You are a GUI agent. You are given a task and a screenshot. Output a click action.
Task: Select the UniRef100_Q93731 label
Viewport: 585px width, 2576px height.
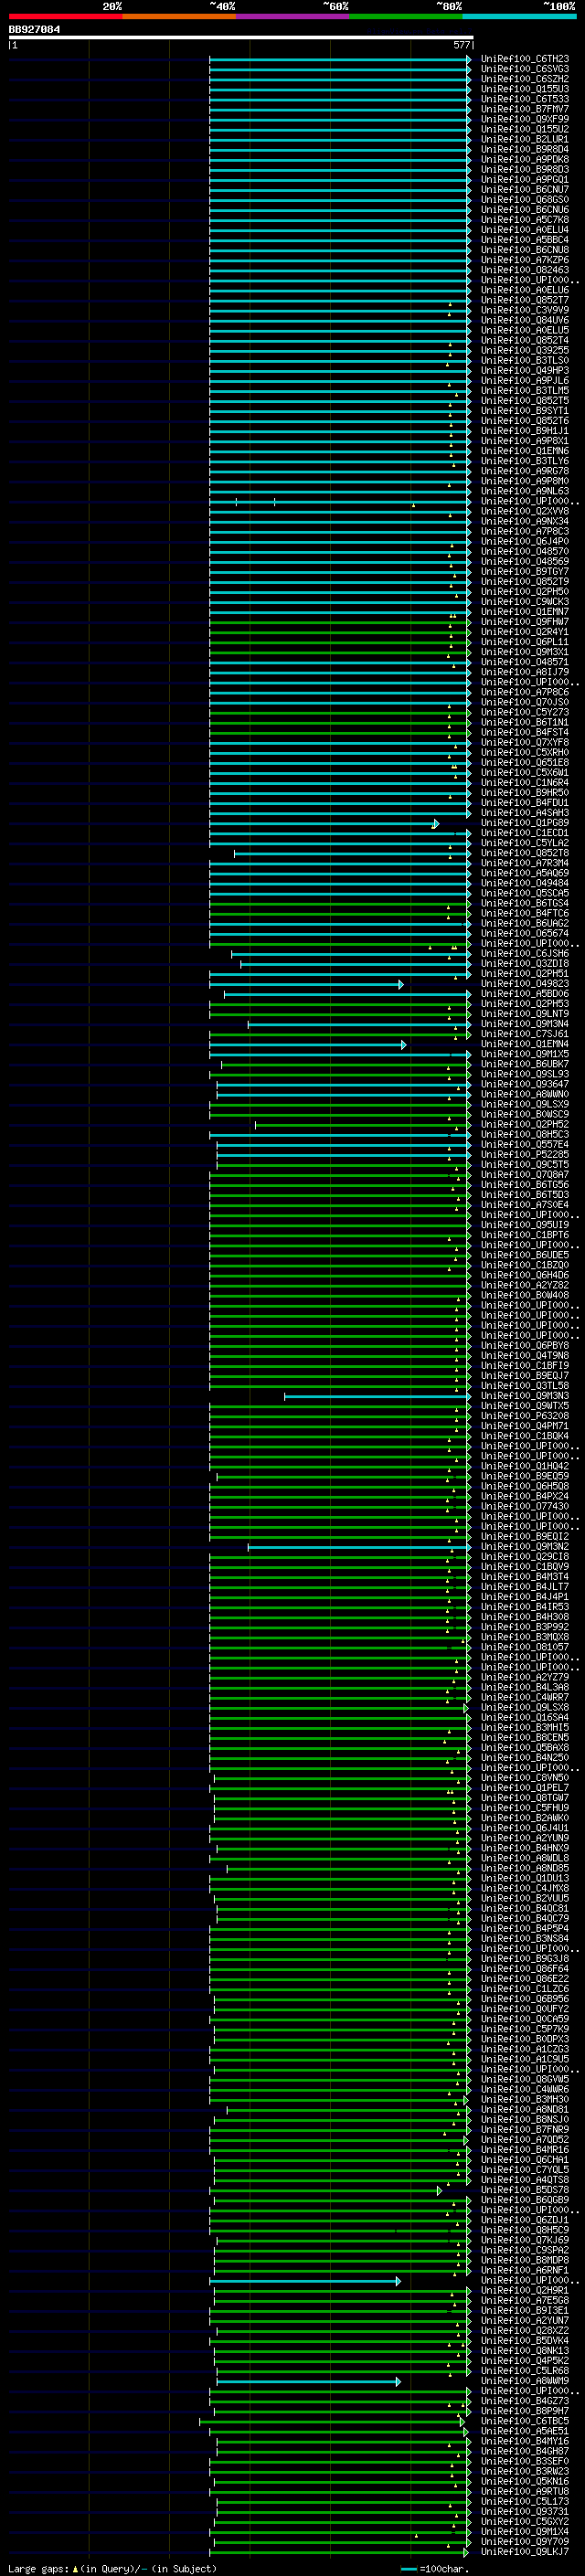524,2512
